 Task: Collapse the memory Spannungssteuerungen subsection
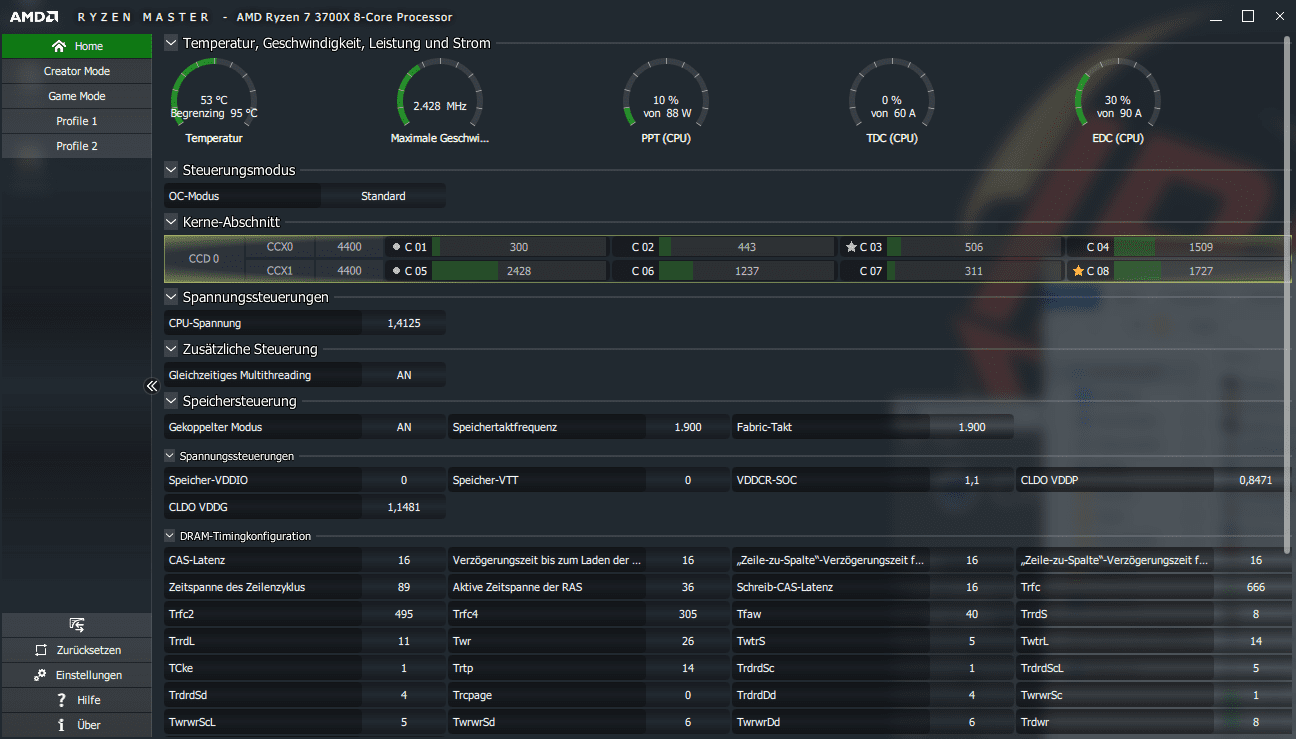[x=171, y=456]
